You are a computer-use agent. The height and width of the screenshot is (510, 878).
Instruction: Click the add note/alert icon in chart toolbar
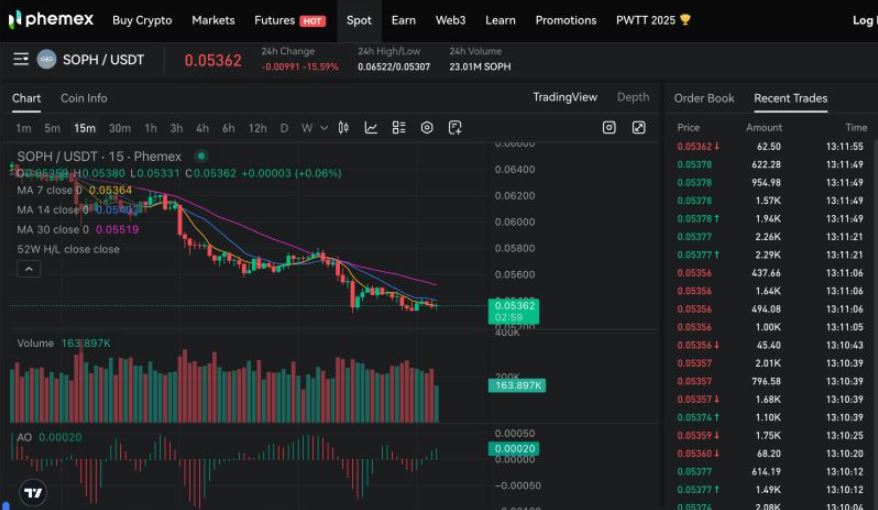455,128
